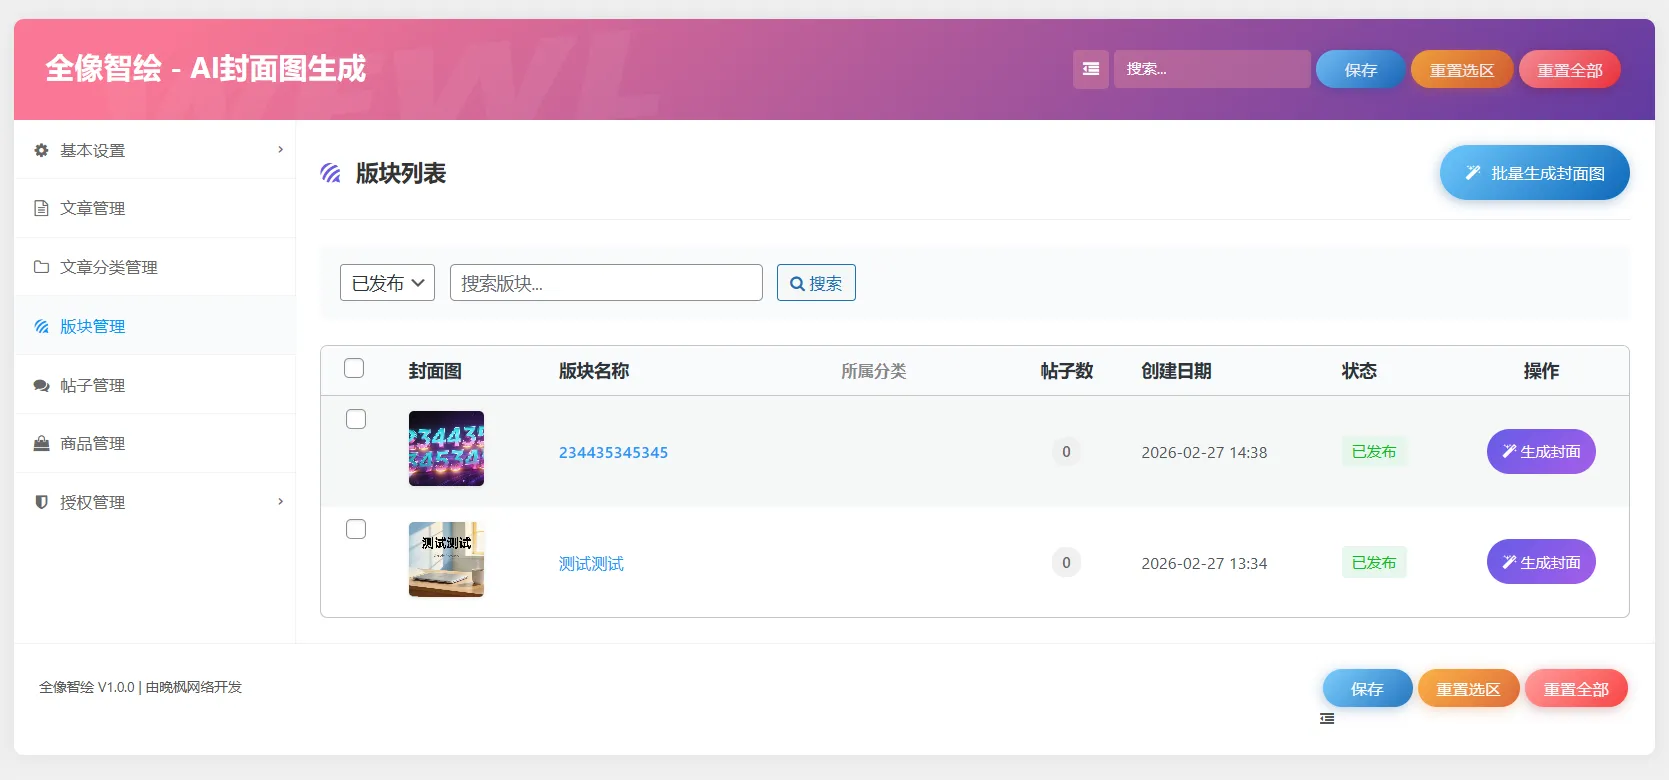This screenshot has width=1669, height=780.
Task: Click the folder icon beside 文章分类管理
Action: [41, 267]
